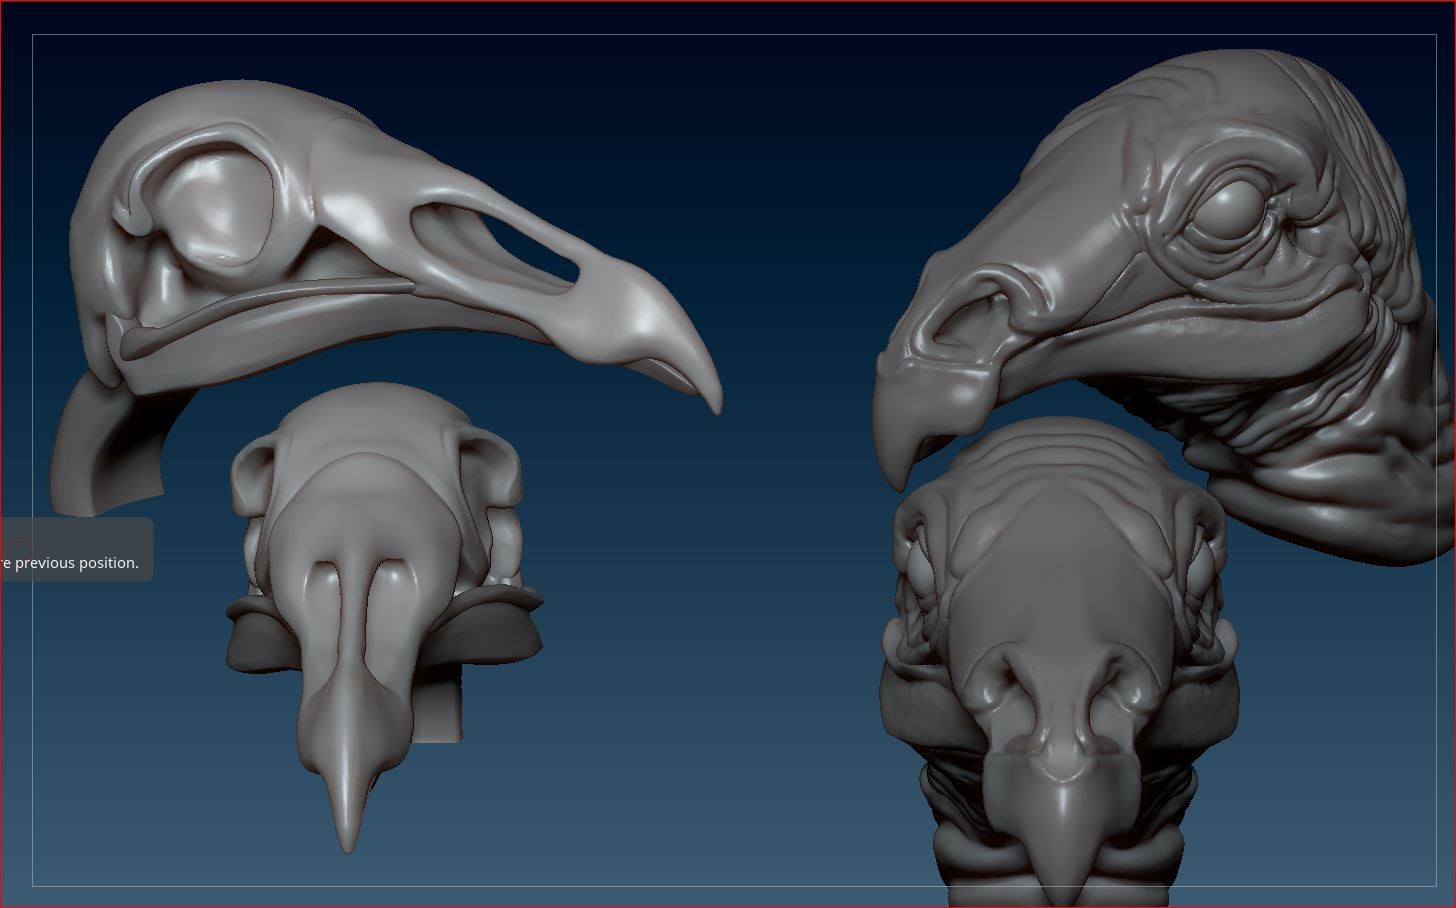Click the top-left corner of the canvas frame
1456x908 pixels.
point(33,35)
